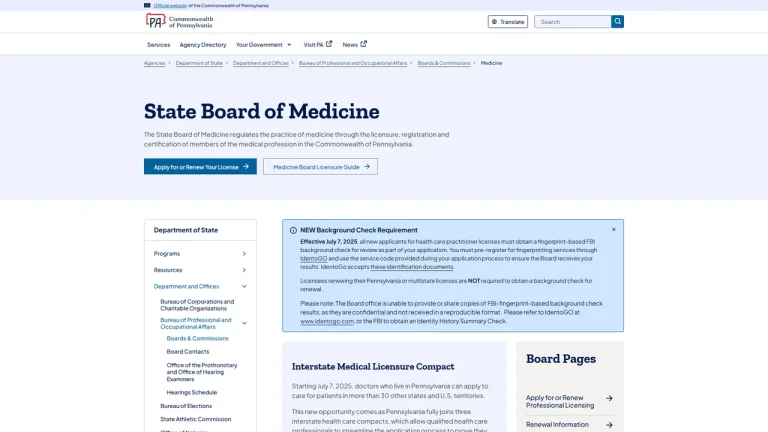Screen dimensions: 768x432
Task: Click arrow beside Renewal Information
Action: click(609, 425)
